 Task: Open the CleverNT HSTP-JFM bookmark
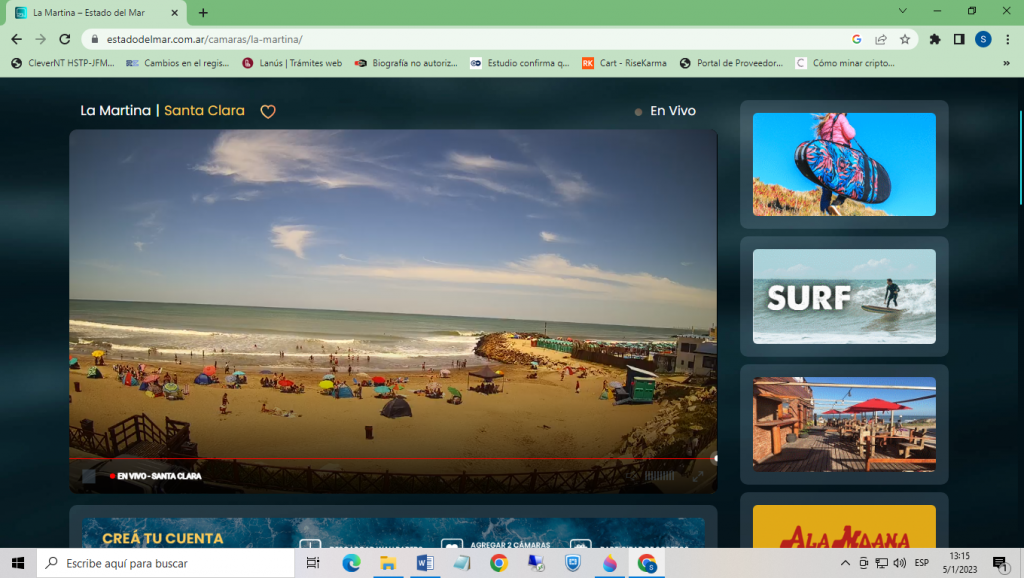tap(63, 63)
